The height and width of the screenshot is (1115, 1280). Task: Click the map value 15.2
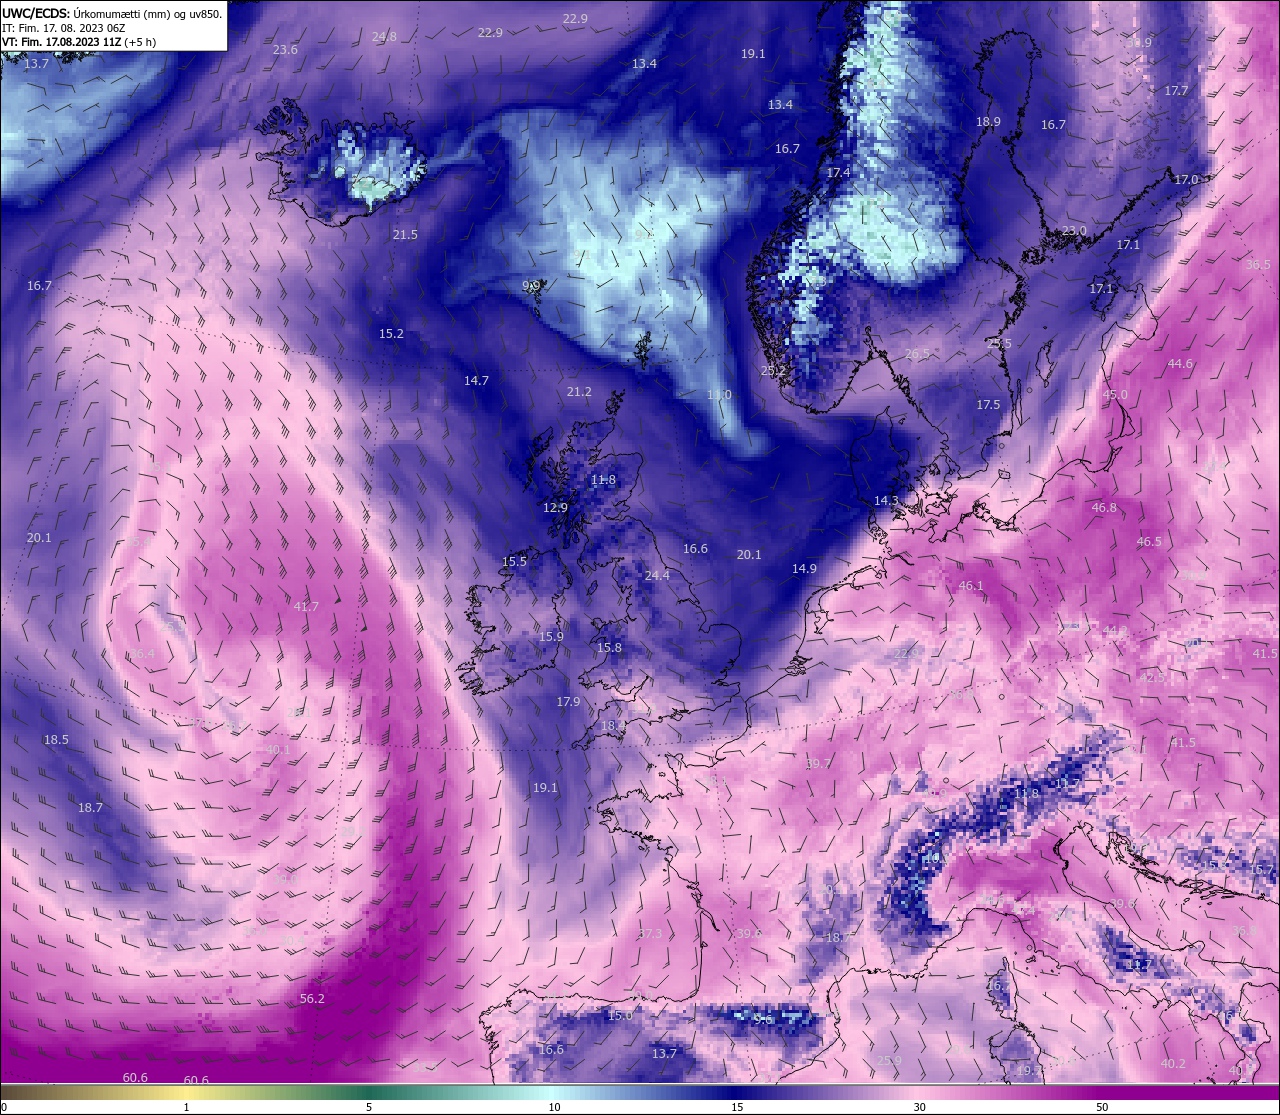click(391, 334)
